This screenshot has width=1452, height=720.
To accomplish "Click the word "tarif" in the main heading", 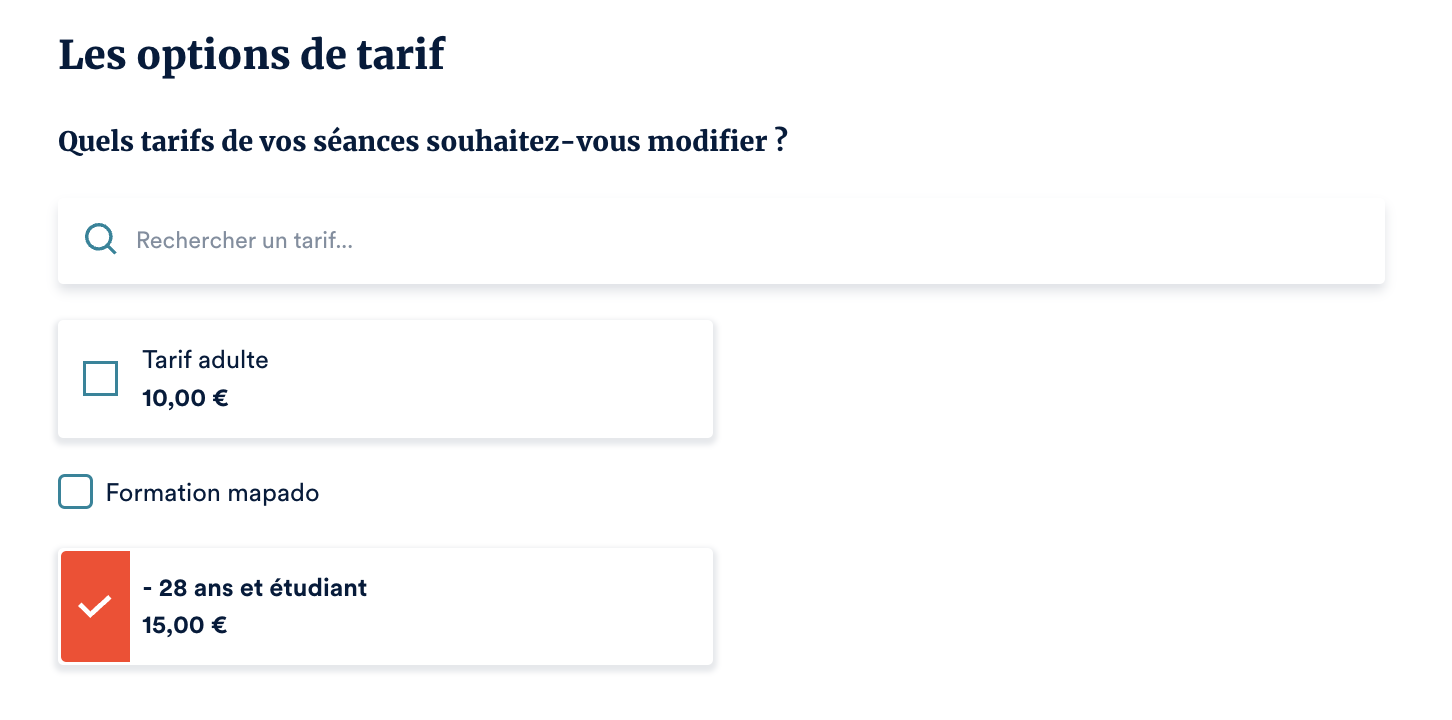I will click(400, 55).
